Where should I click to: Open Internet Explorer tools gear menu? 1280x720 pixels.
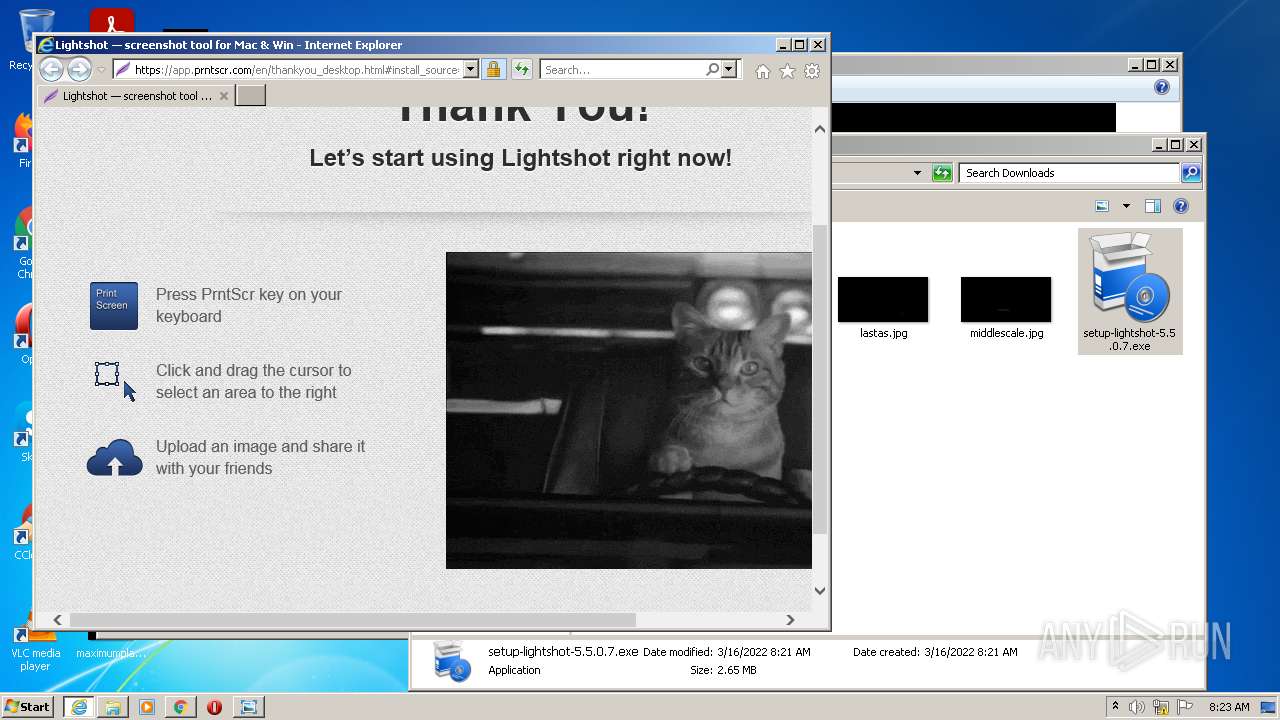click(812, 71)
